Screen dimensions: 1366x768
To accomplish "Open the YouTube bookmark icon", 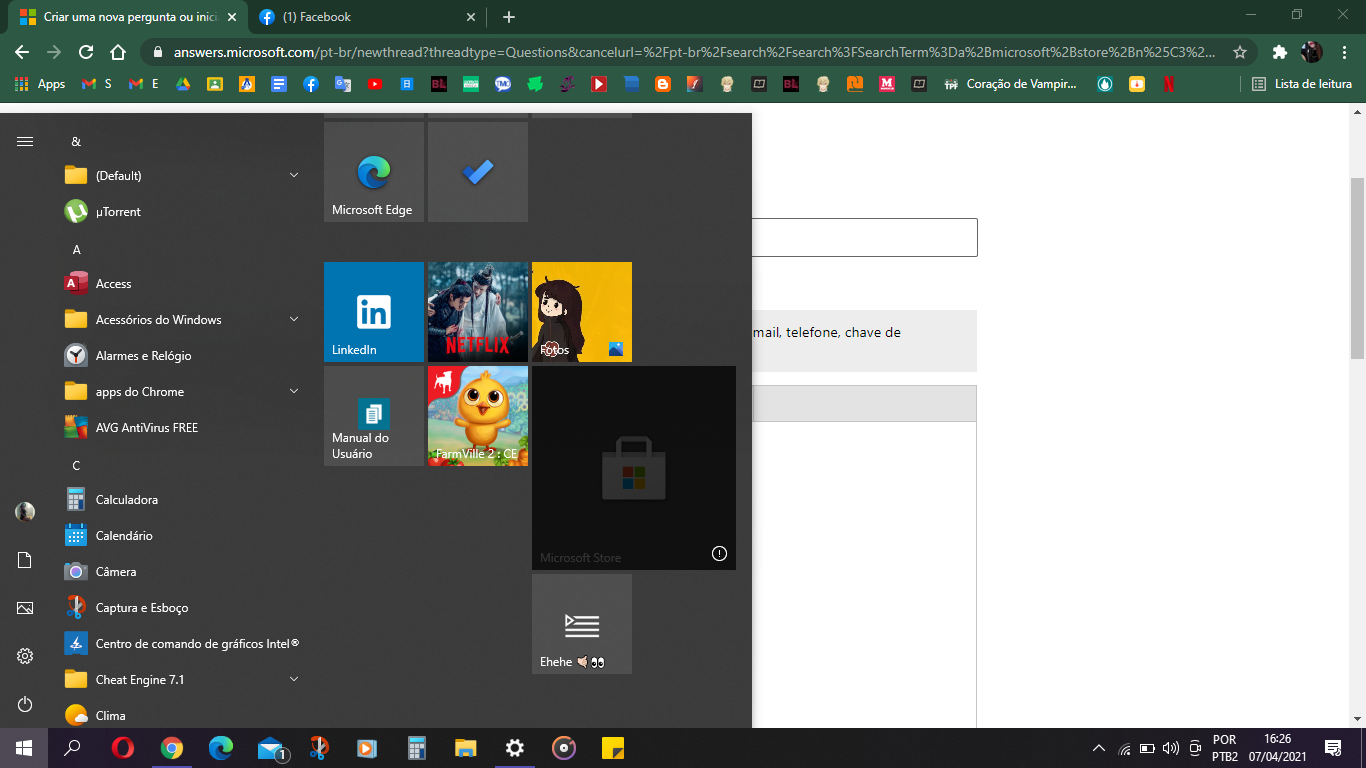I will [374, 84].
